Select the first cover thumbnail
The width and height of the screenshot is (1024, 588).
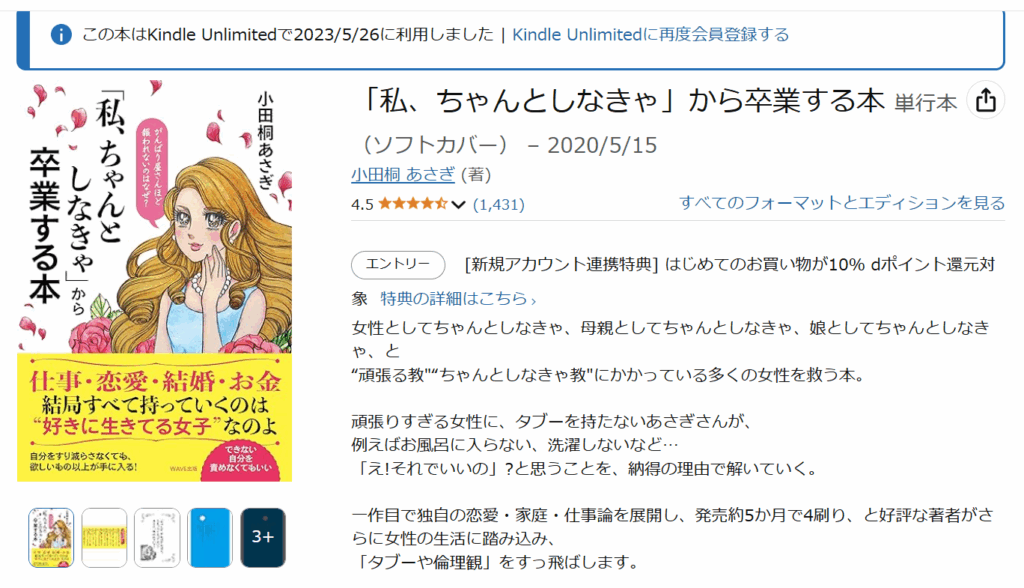tap(51, 538)
